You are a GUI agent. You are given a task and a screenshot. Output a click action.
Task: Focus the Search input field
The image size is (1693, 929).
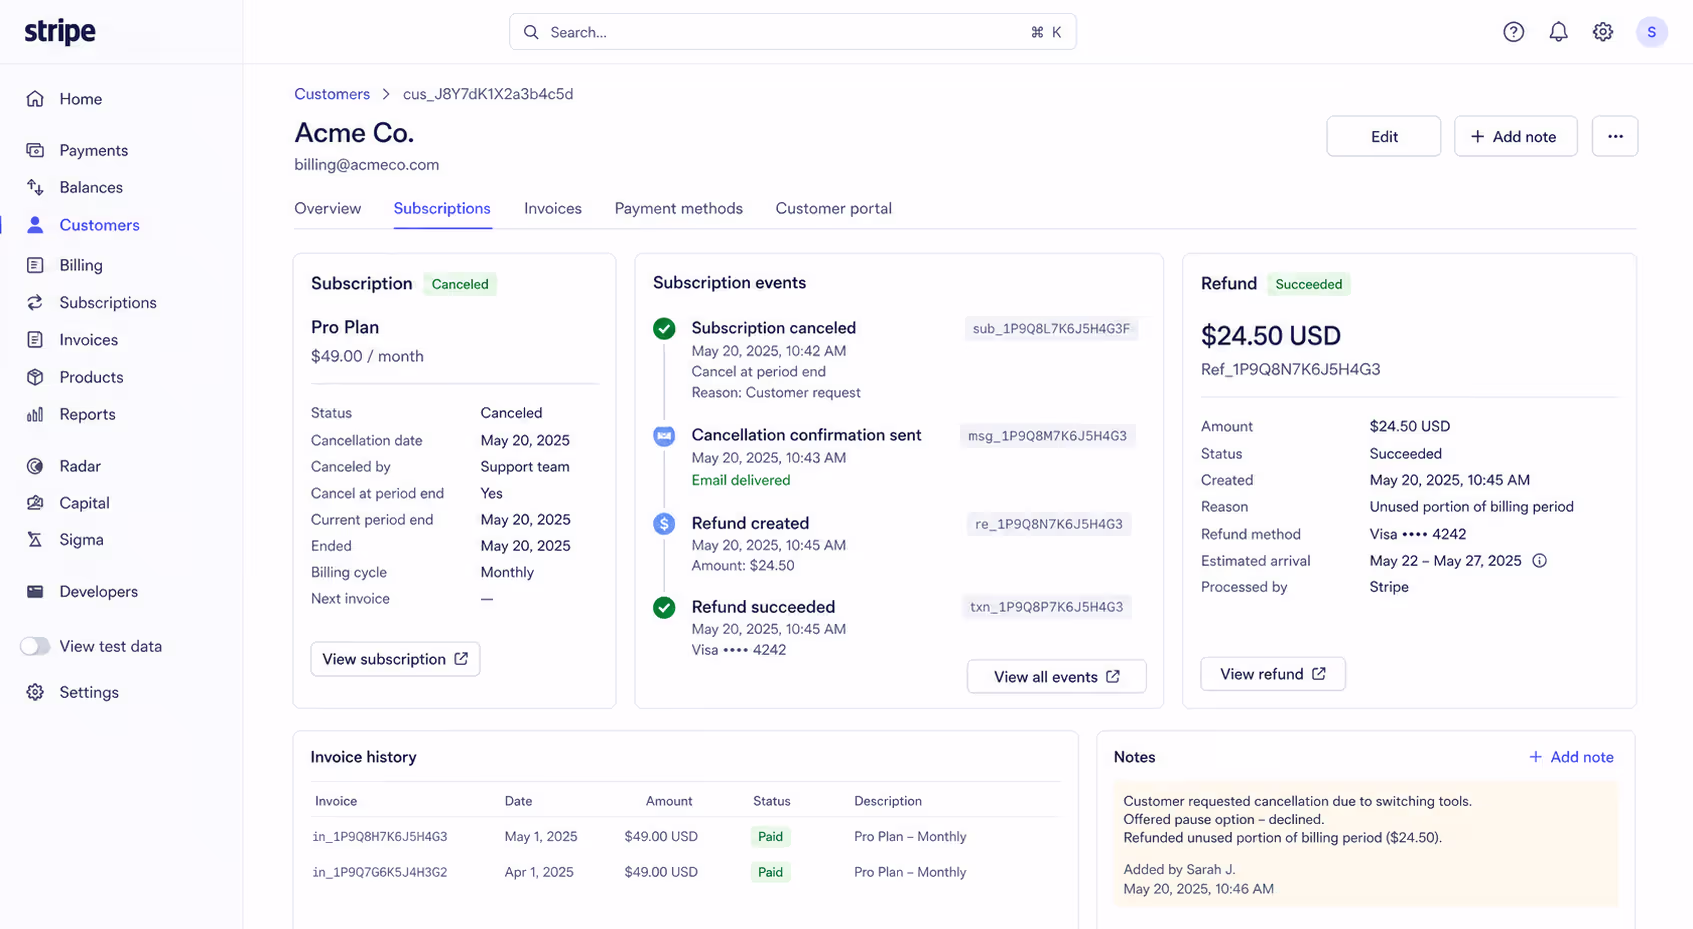point(792,32)
